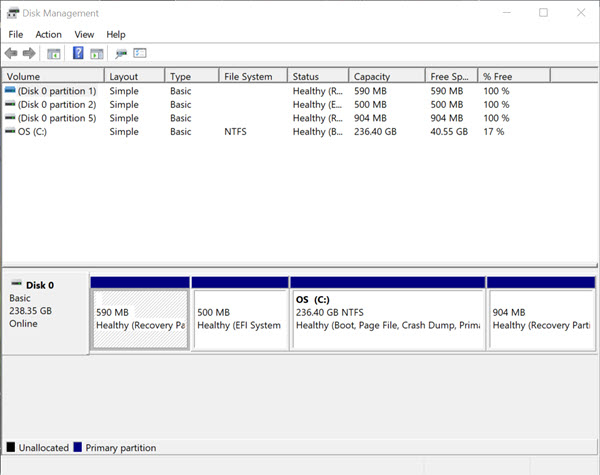Click the Forward arrow toolbar icon
Image resolution: width=600 pixels, height=475 pixels.
29,53
